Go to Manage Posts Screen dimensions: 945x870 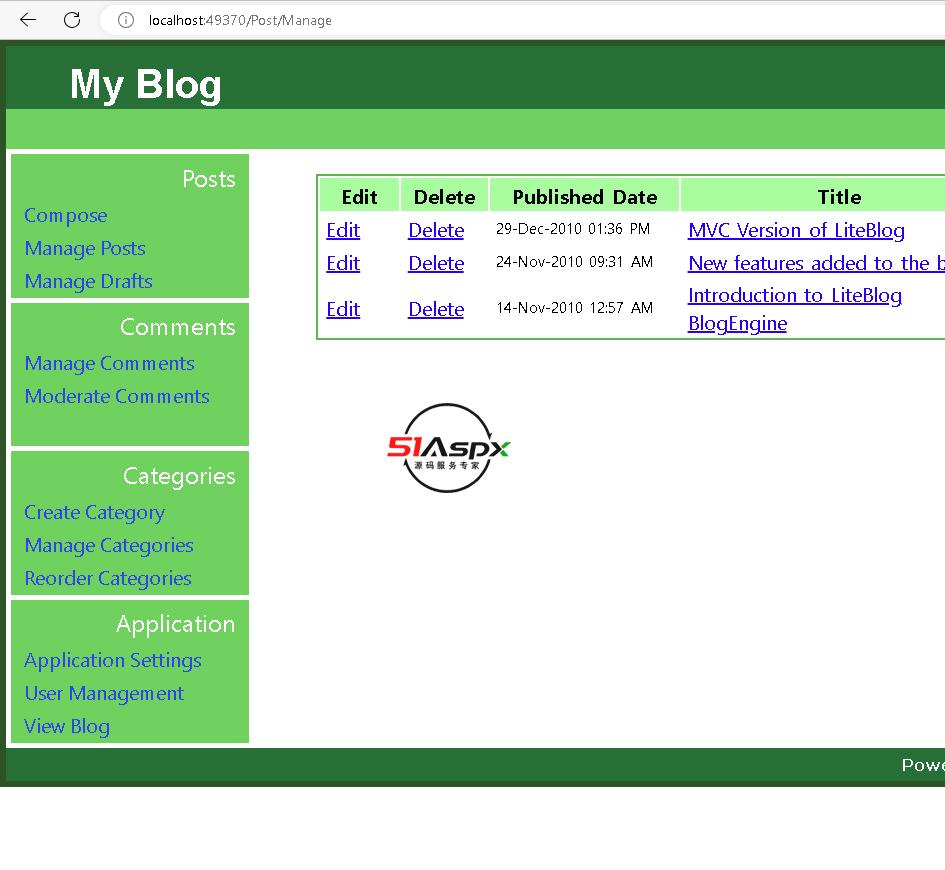click(85, 248)
